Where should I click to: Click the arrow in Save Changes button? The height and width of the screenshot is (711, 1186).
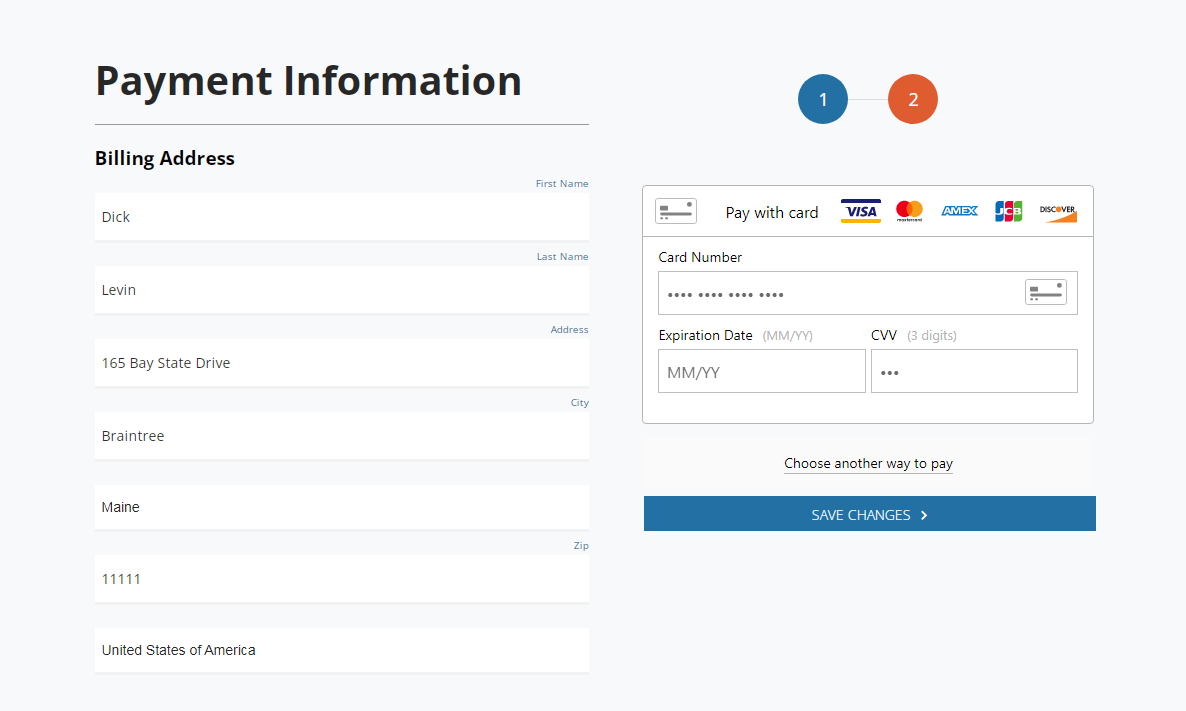tap(924, 515)
